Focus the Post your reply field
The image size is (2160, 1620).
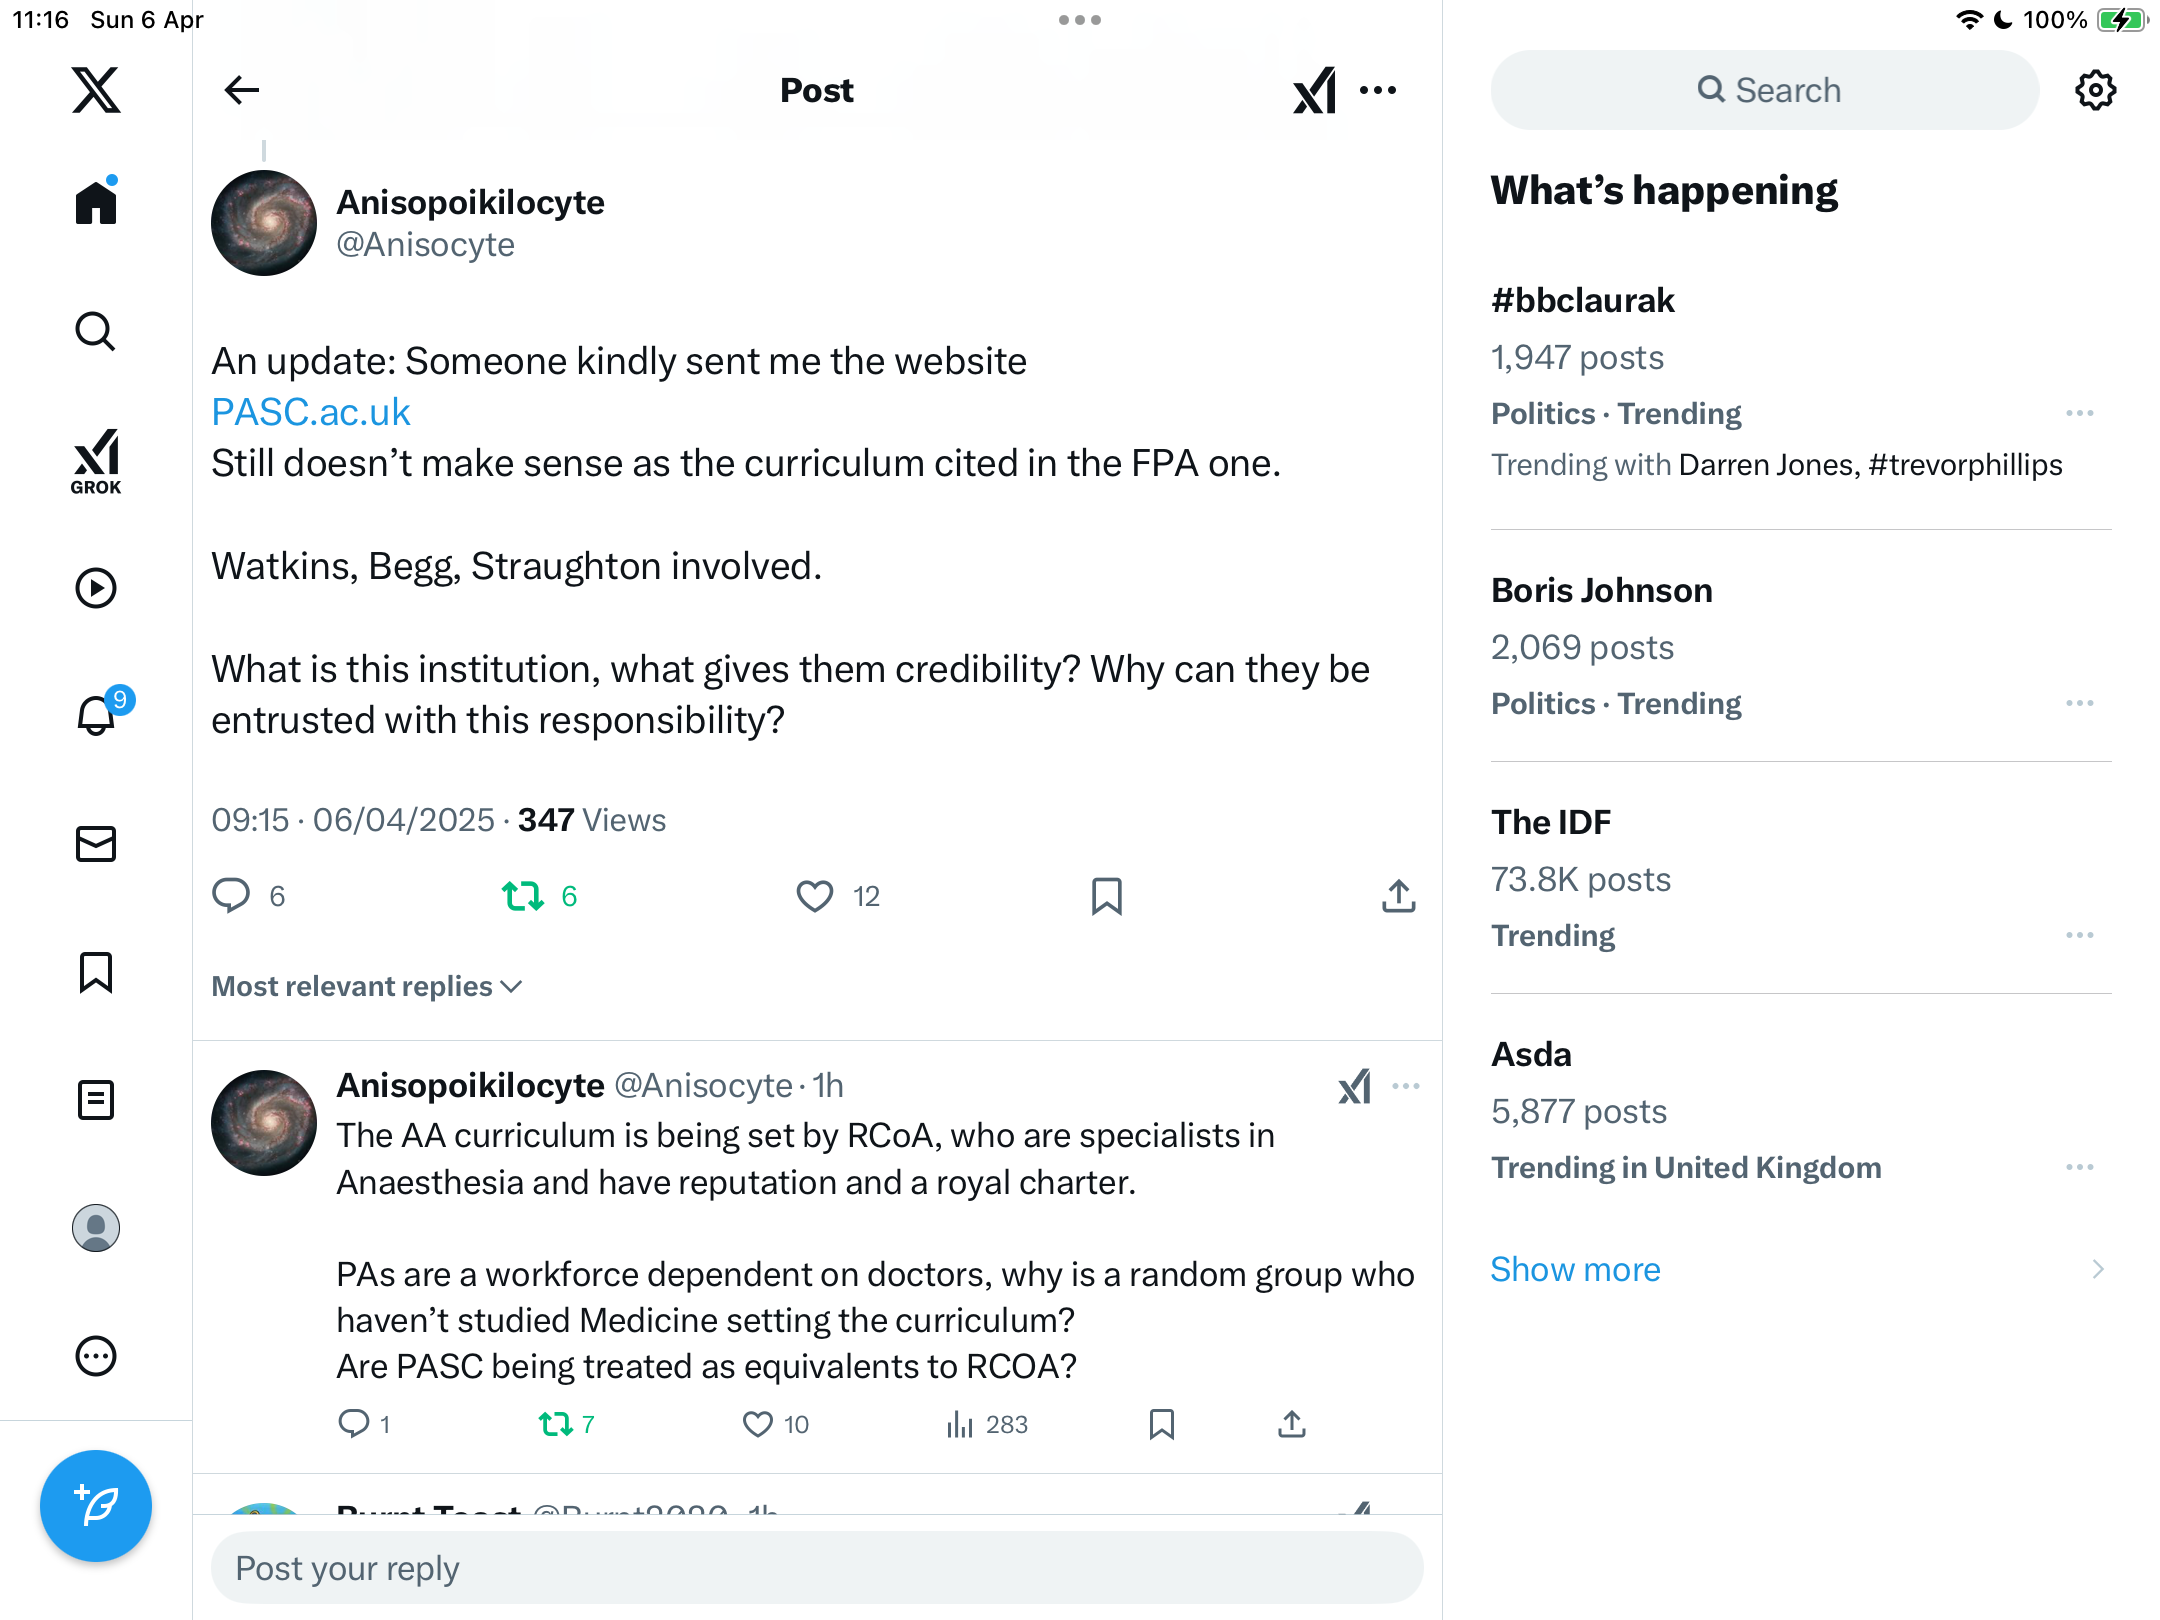click(x=817, y=1568)
